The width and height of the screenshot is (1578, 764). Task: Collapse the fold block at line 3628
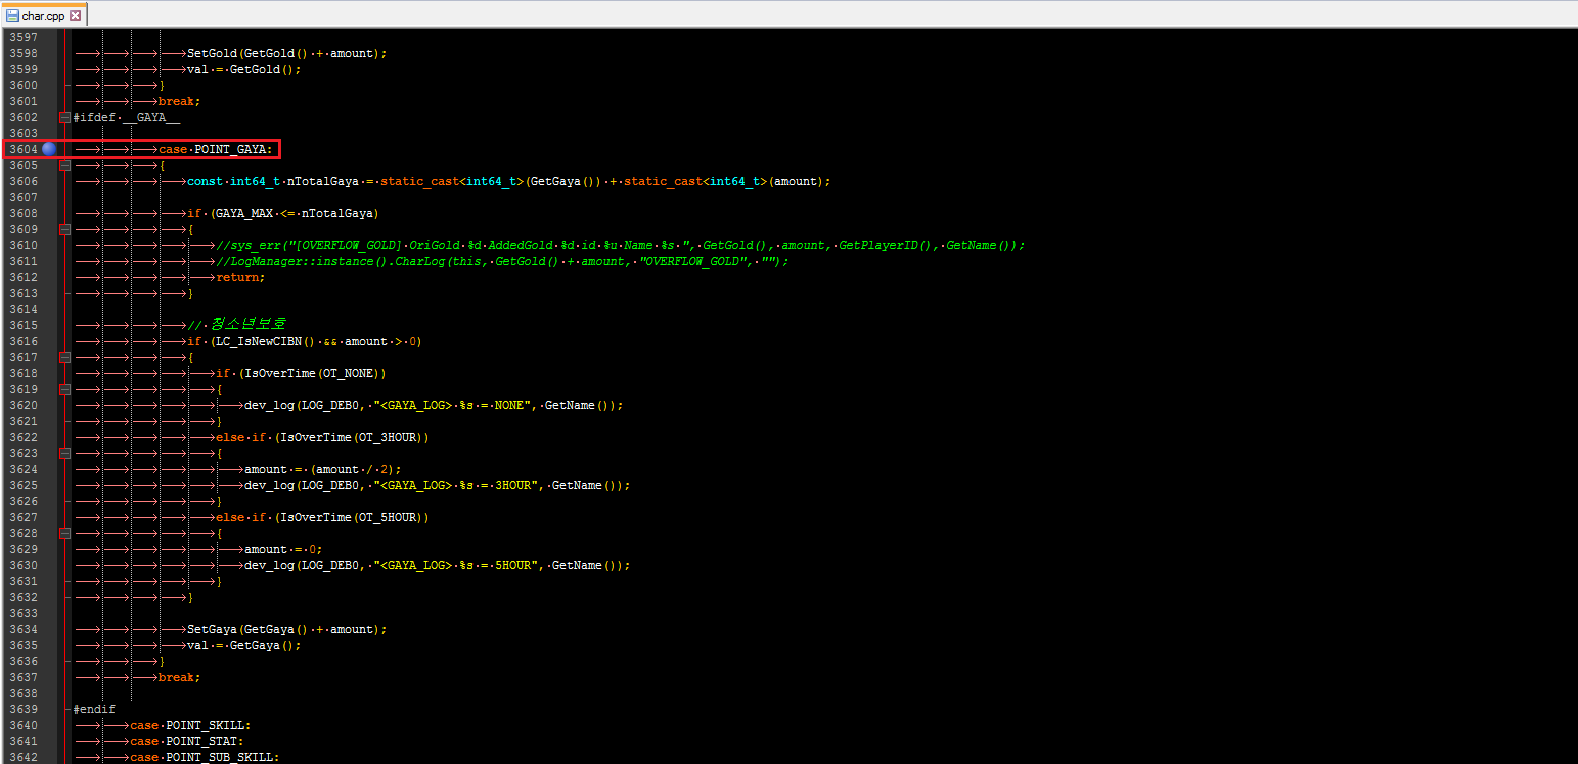point(65,533)
